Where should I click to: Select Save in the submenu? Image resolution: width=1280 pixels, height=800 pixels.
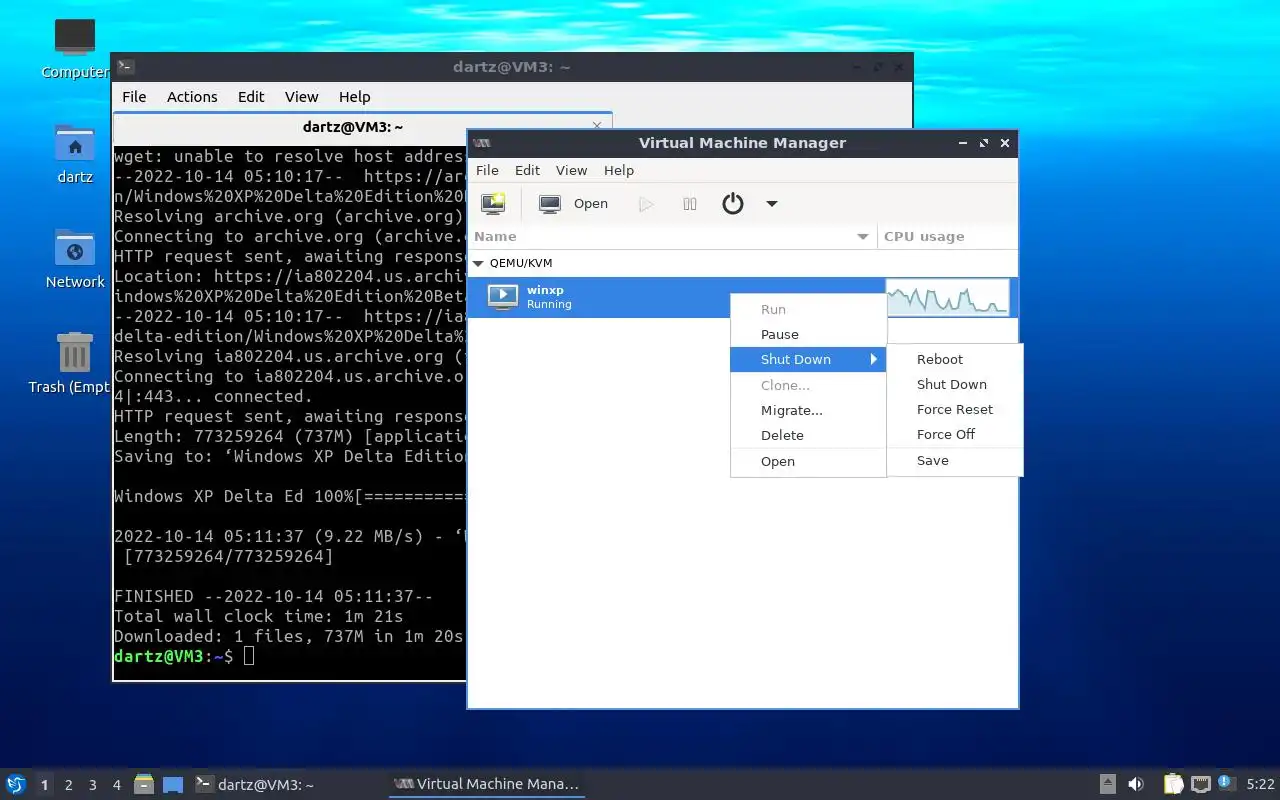[955, 461]
